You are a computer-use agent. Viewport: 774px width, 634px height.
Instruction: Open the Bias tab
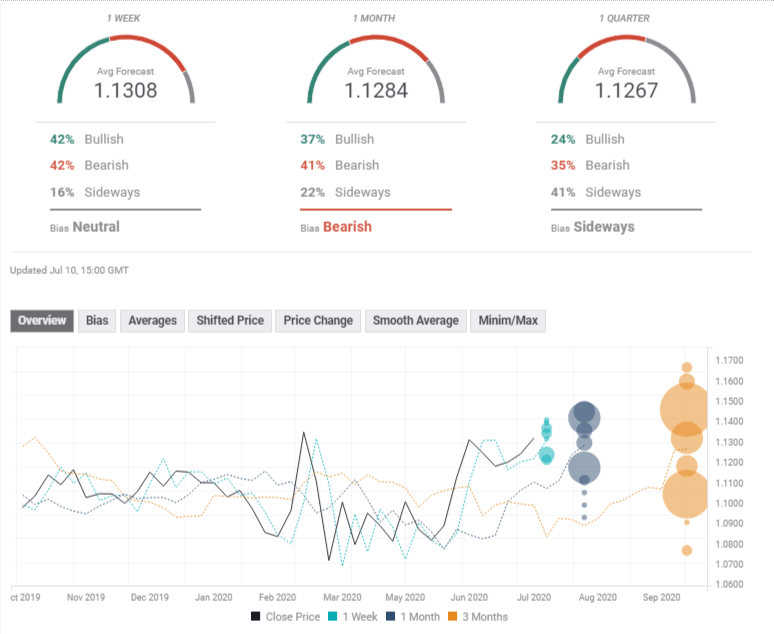point(97,320)
